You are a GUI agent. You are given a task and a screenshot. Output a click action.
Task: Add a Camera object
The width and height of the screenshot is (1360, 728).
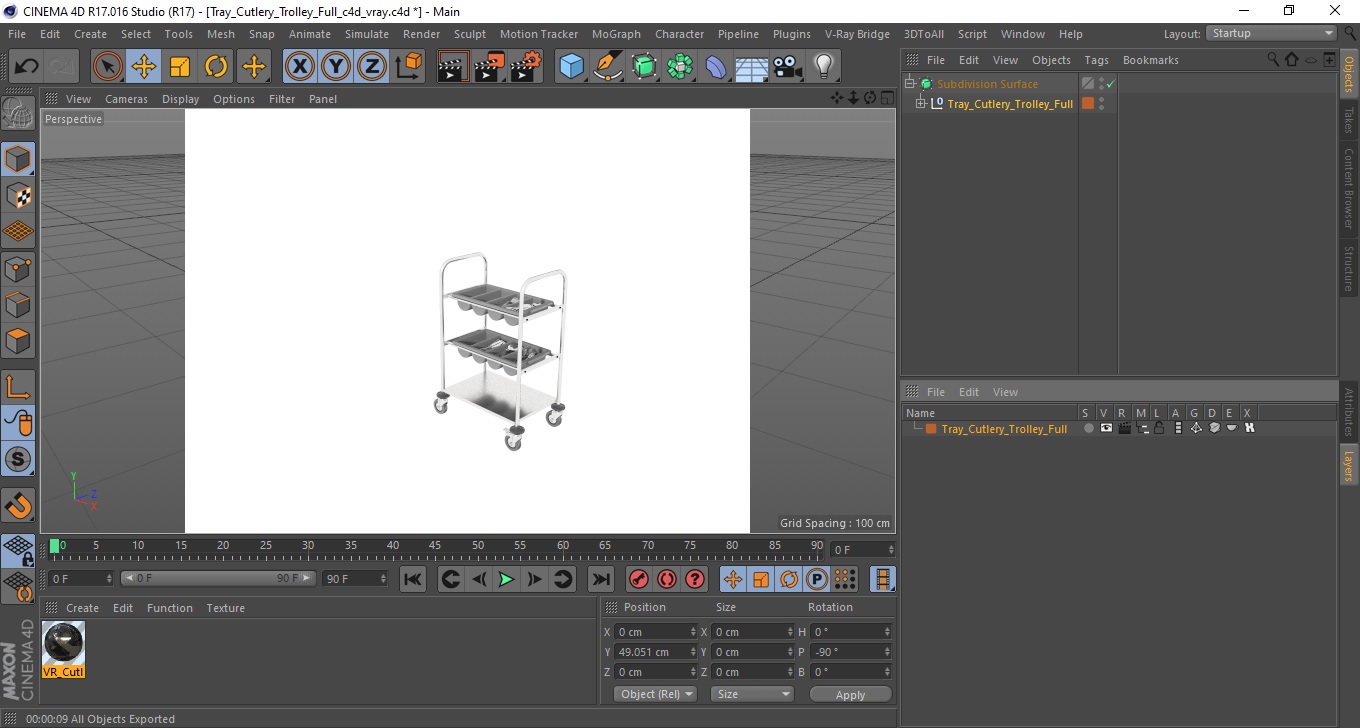point(787,67)
